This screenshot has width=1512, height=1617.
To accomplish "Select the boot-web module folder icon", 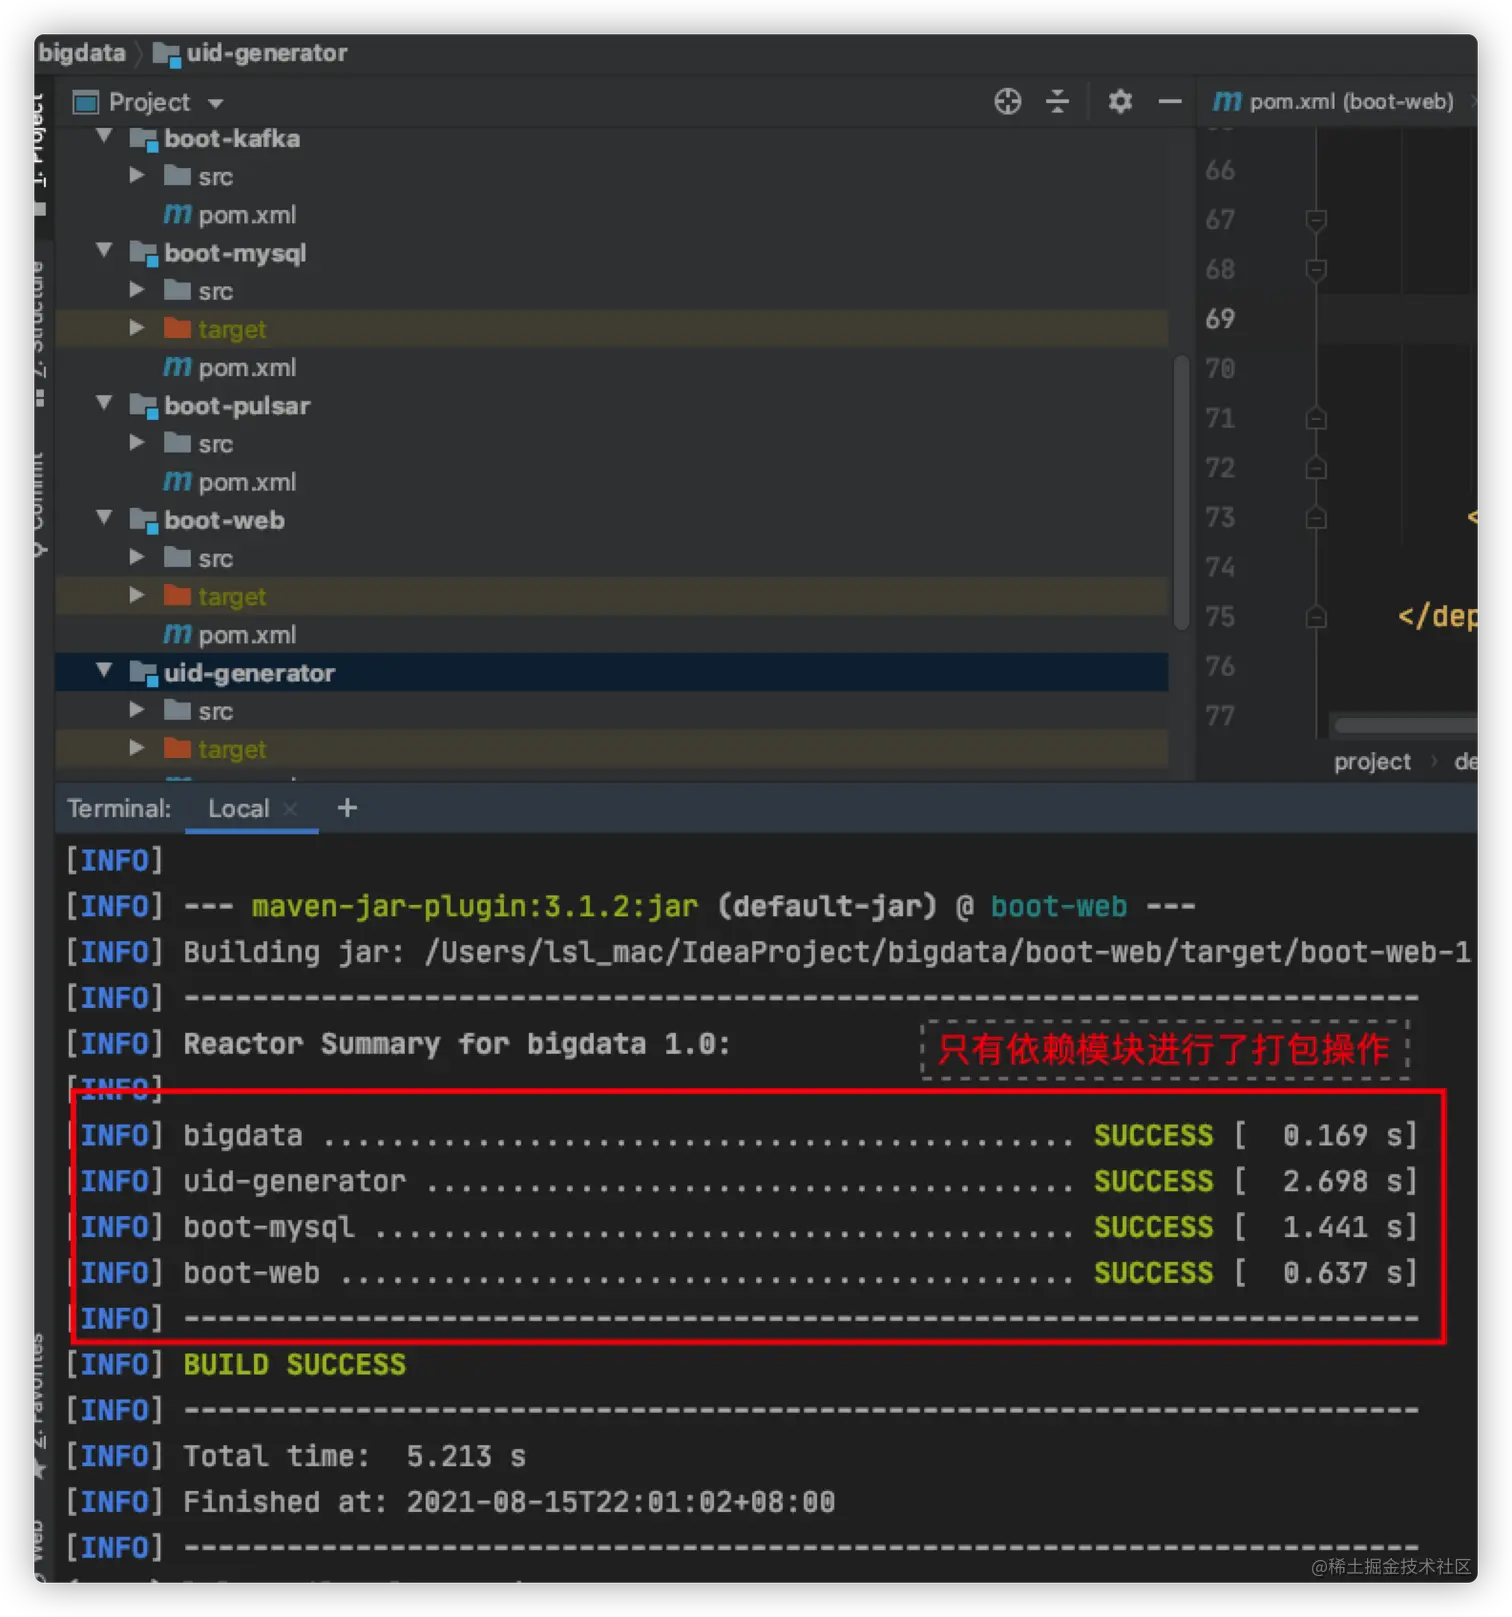I will [143, 521].
